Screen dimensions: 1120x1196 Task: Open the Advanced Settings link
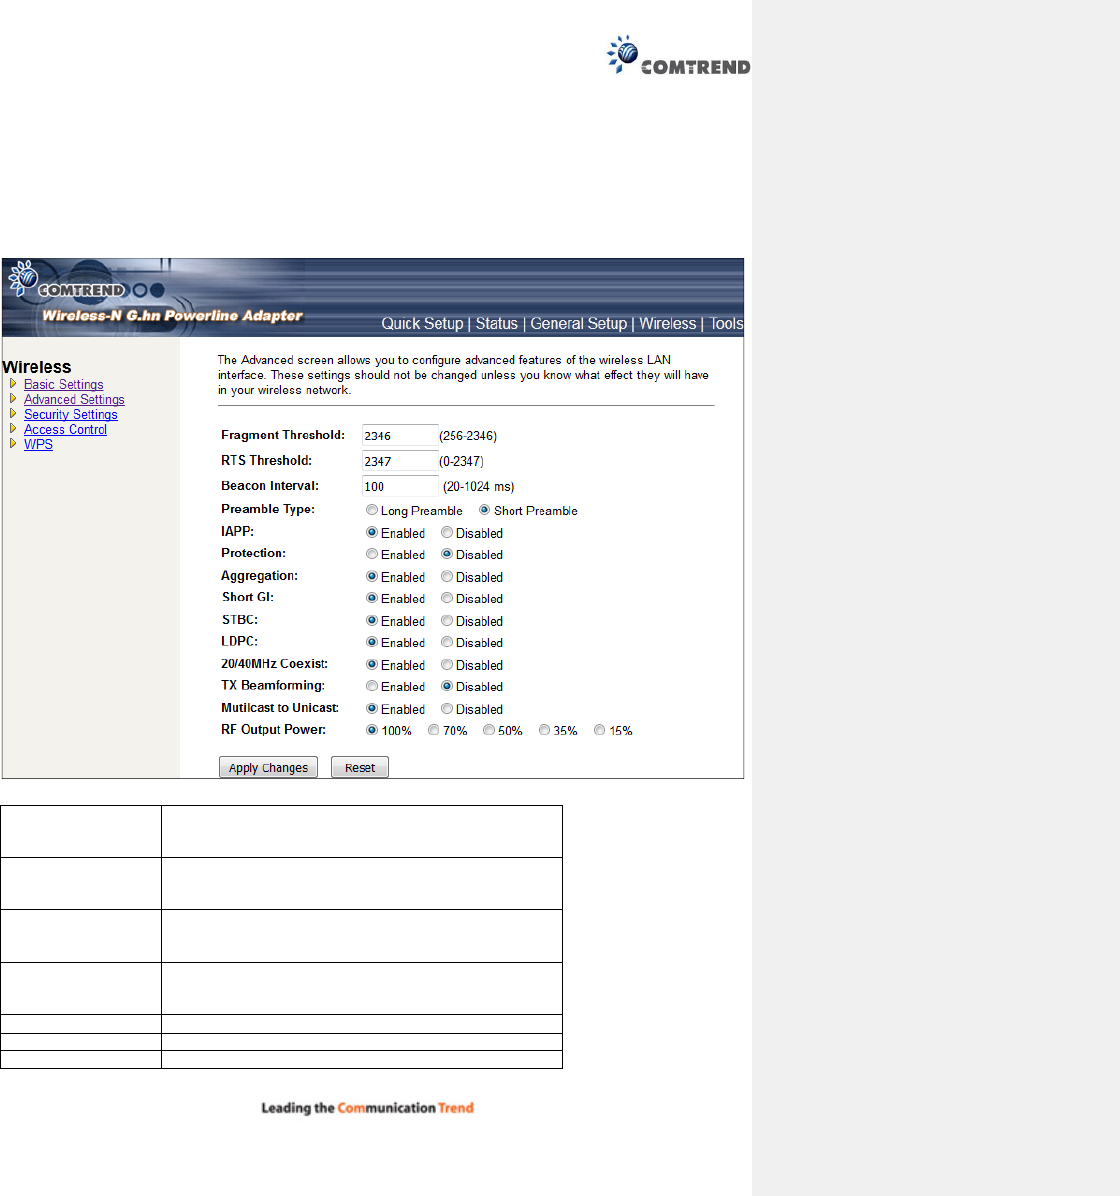(74, 400)
